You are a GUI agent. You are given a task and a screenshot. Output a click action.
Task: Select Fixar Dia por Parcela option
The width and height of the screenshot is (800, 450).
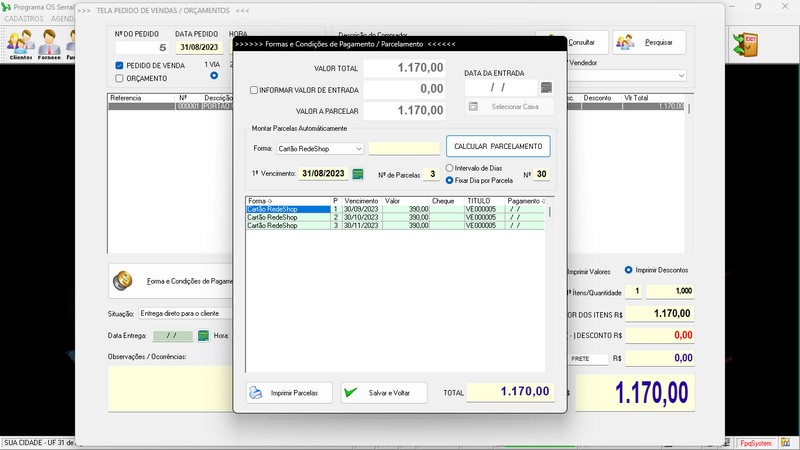click(450, 180)
